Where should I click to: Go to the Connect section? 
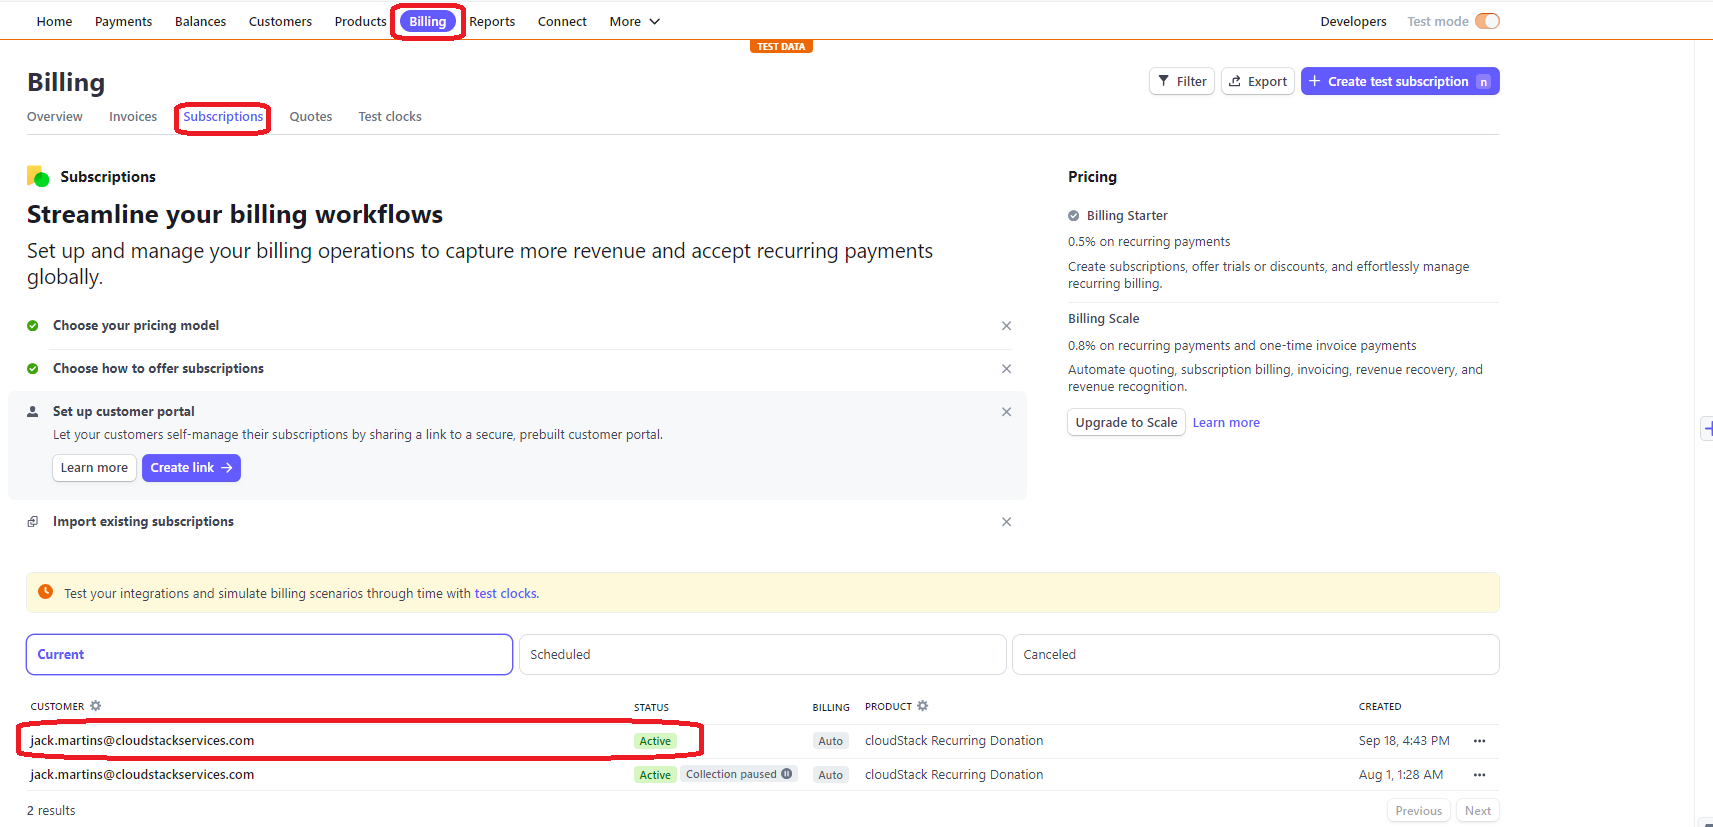562,21
